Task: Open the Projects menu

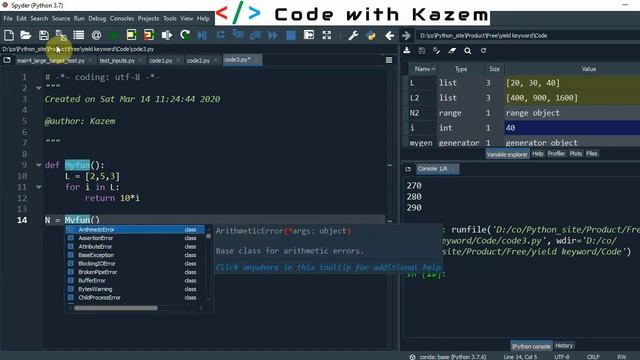Action: coord(148,18)
